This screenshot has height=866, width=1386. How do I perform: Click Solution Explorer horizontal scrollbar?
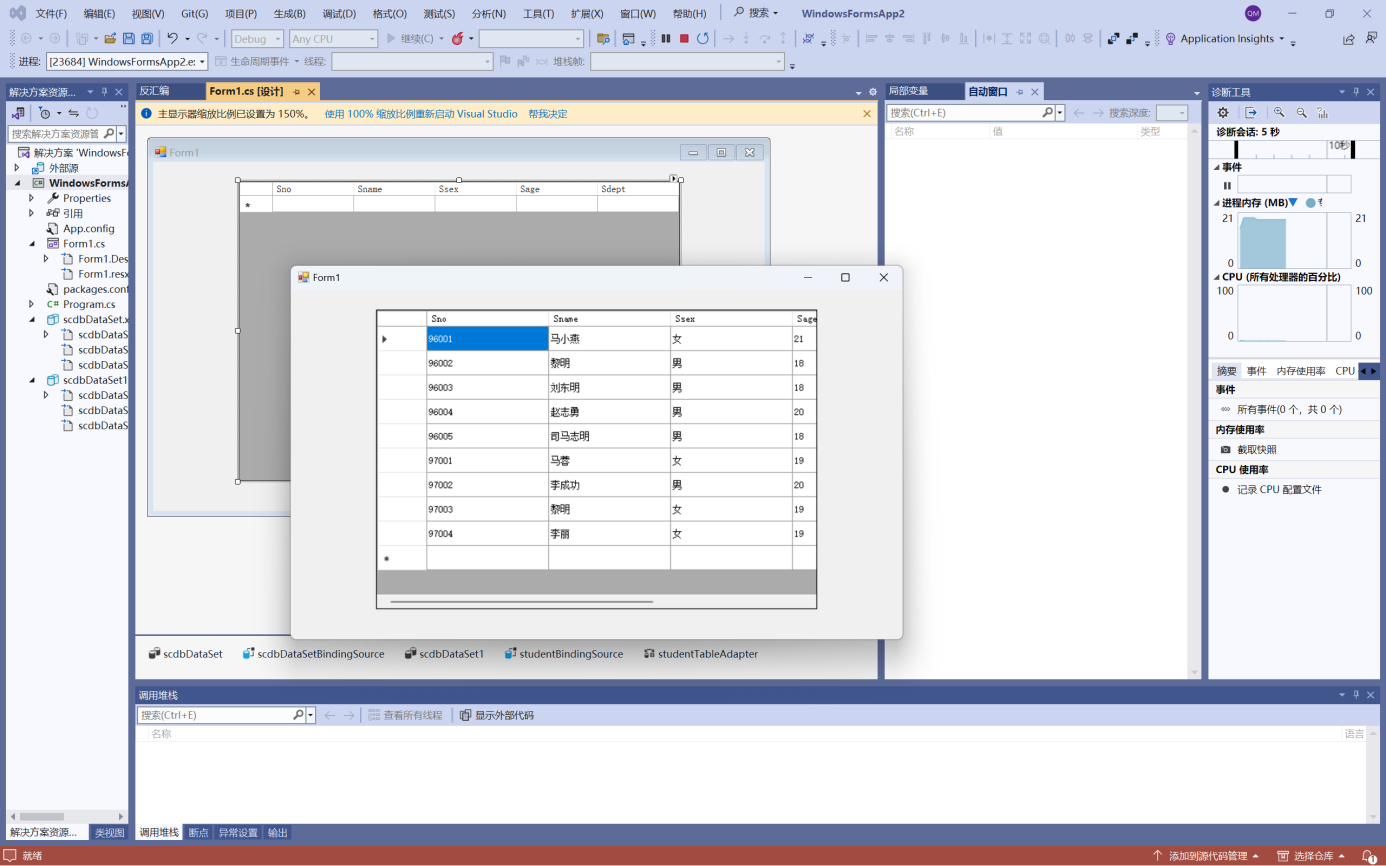point(41,817)
